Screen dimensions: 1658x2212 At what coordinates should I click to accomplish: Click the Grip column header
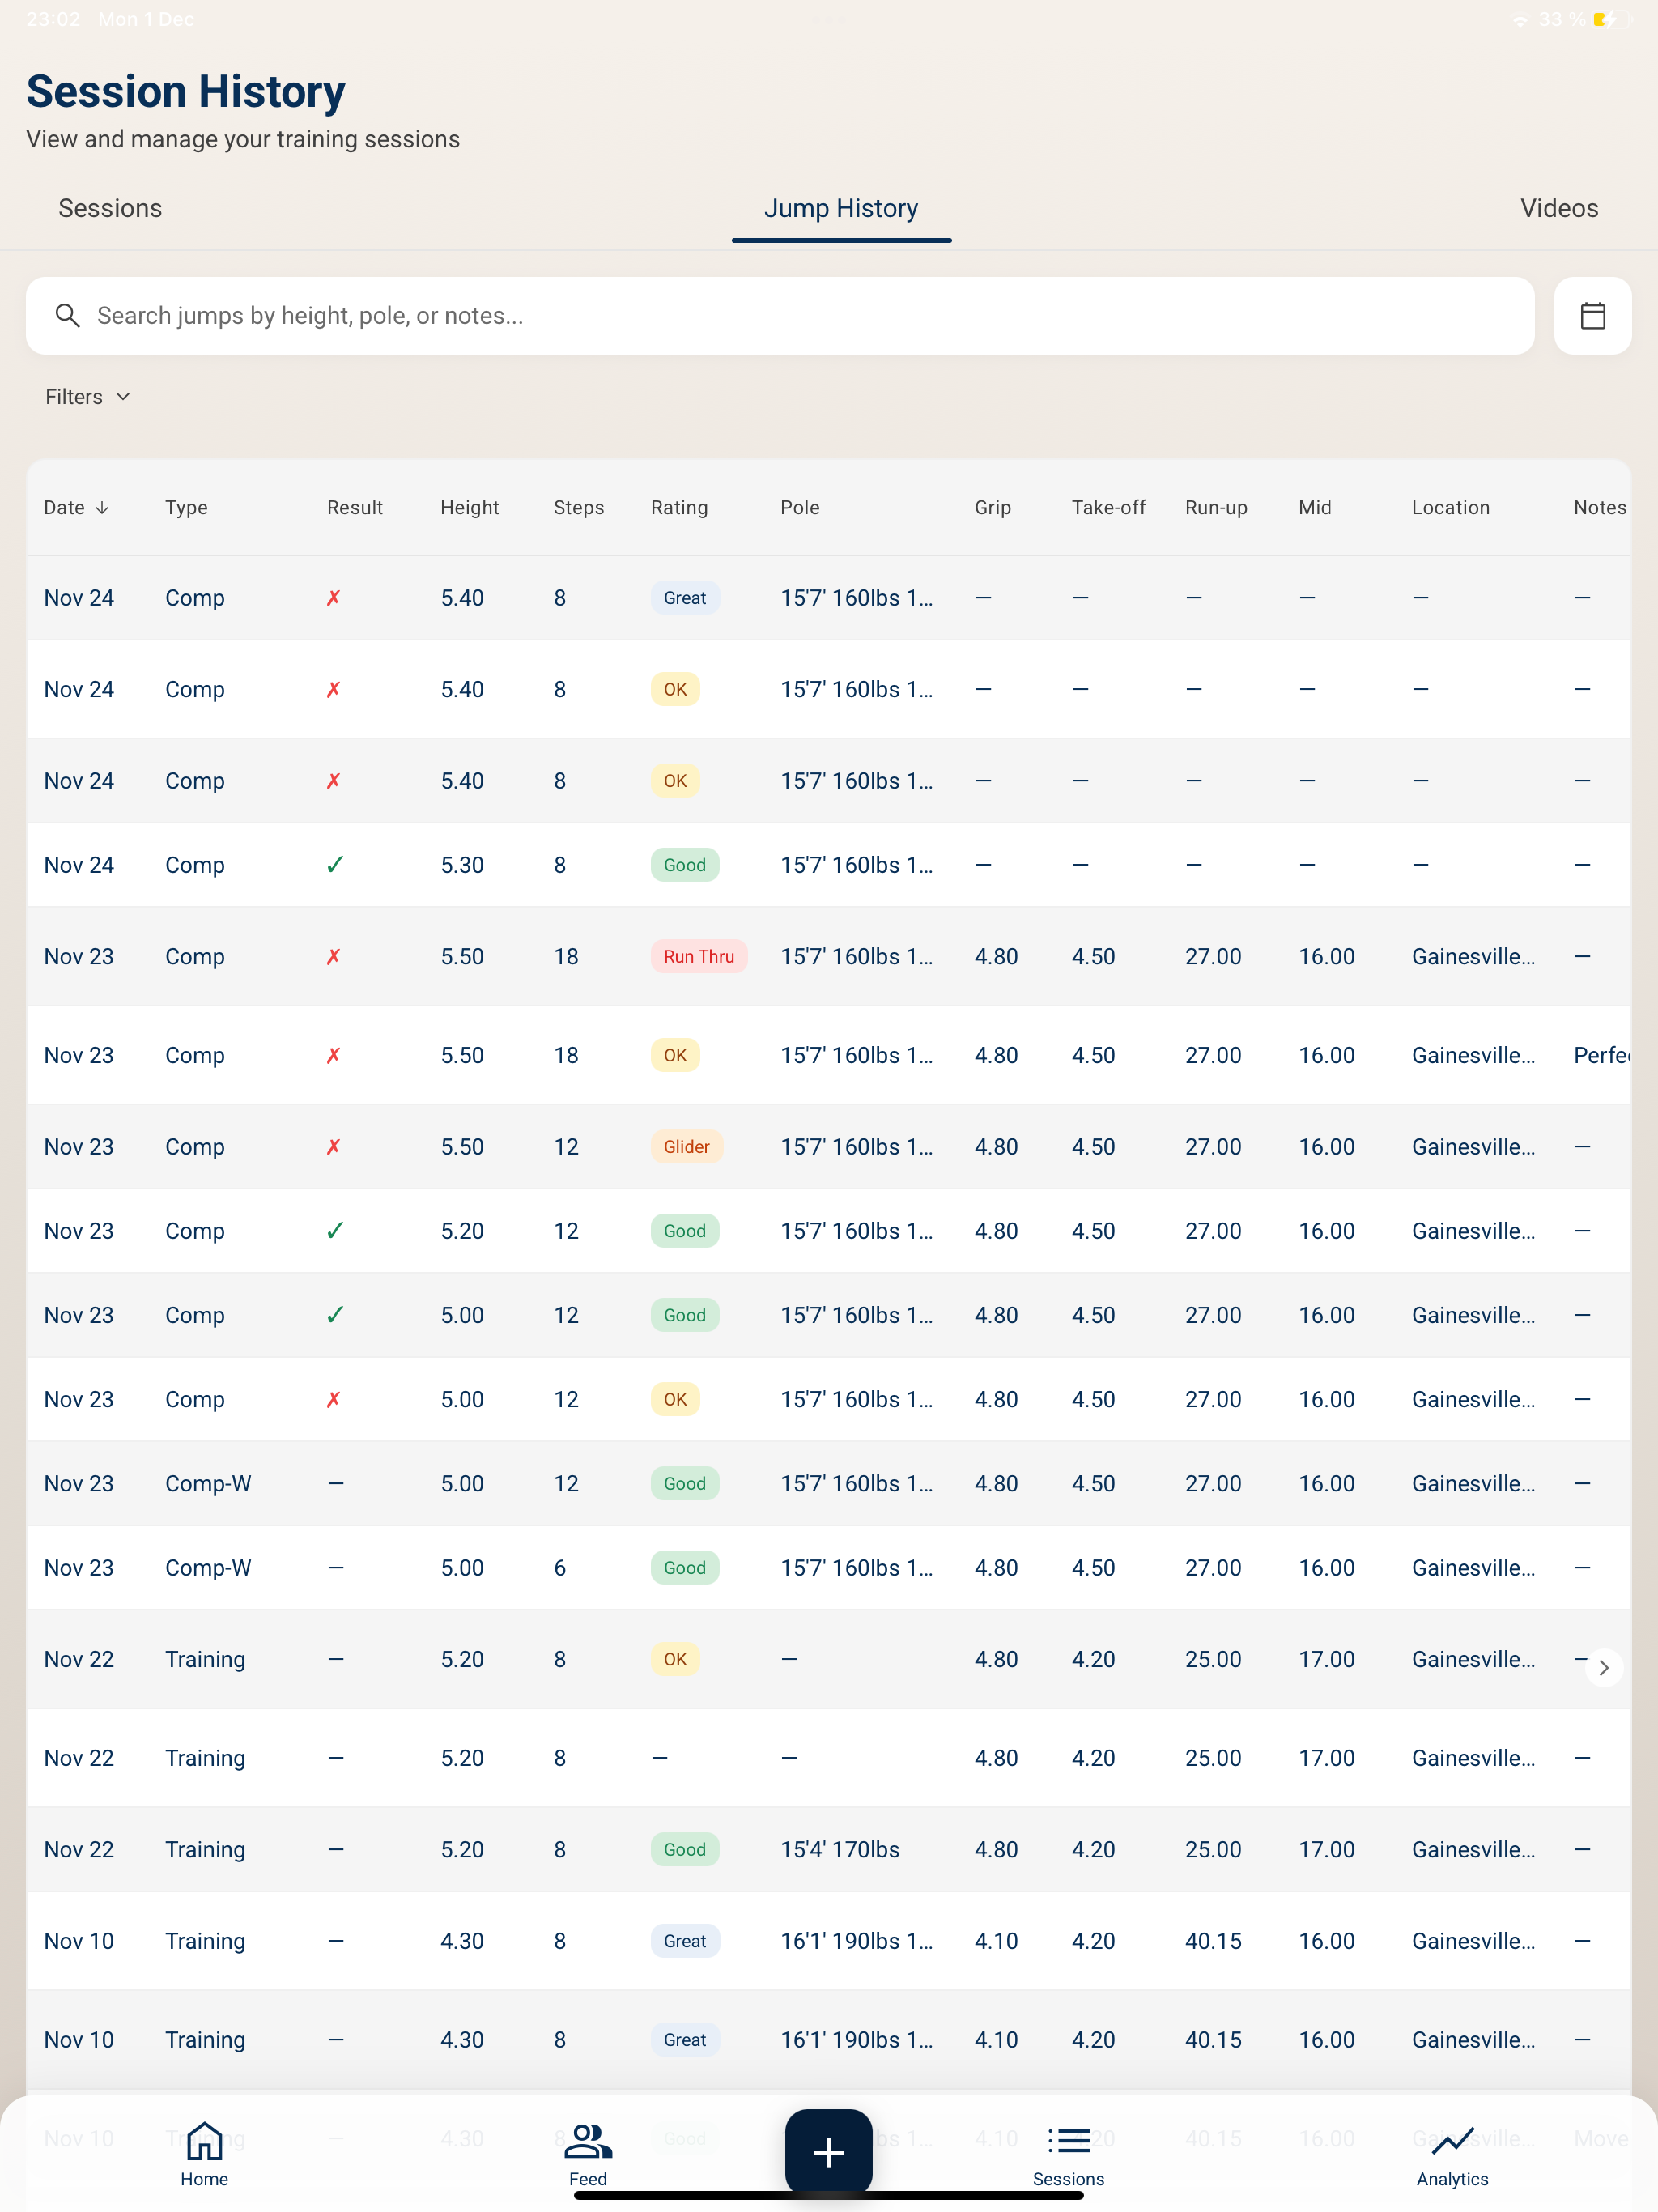click(992, 508)
